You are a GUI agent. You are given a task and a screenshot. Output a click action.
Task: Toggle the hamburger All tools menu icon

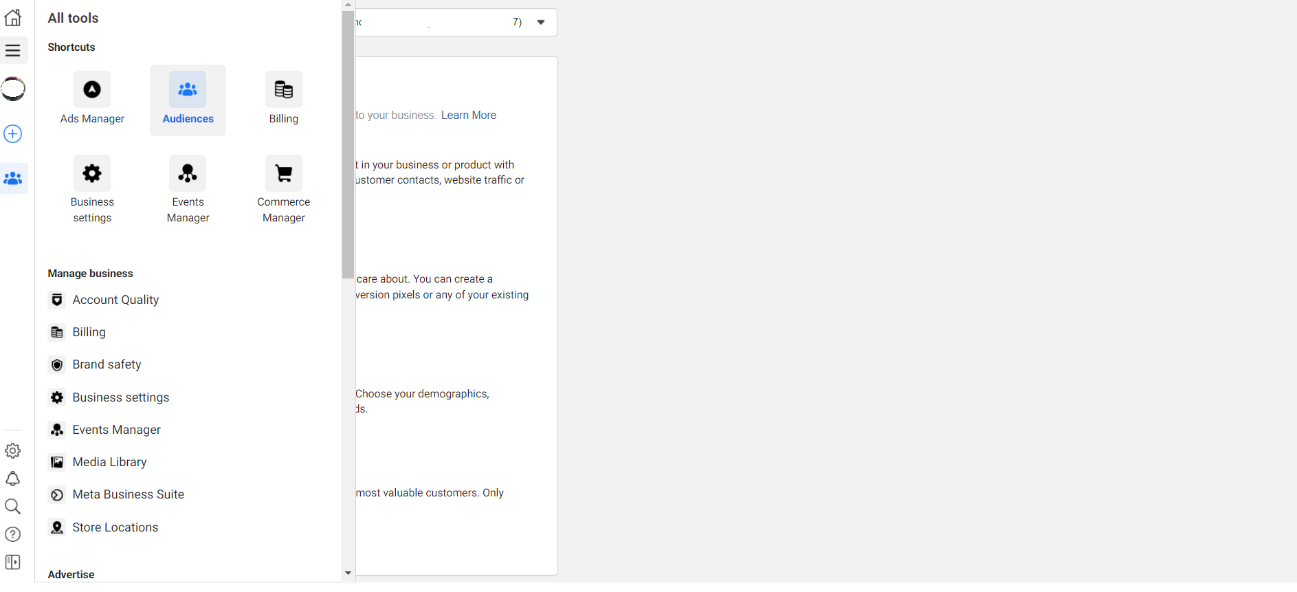pos(13,50)
